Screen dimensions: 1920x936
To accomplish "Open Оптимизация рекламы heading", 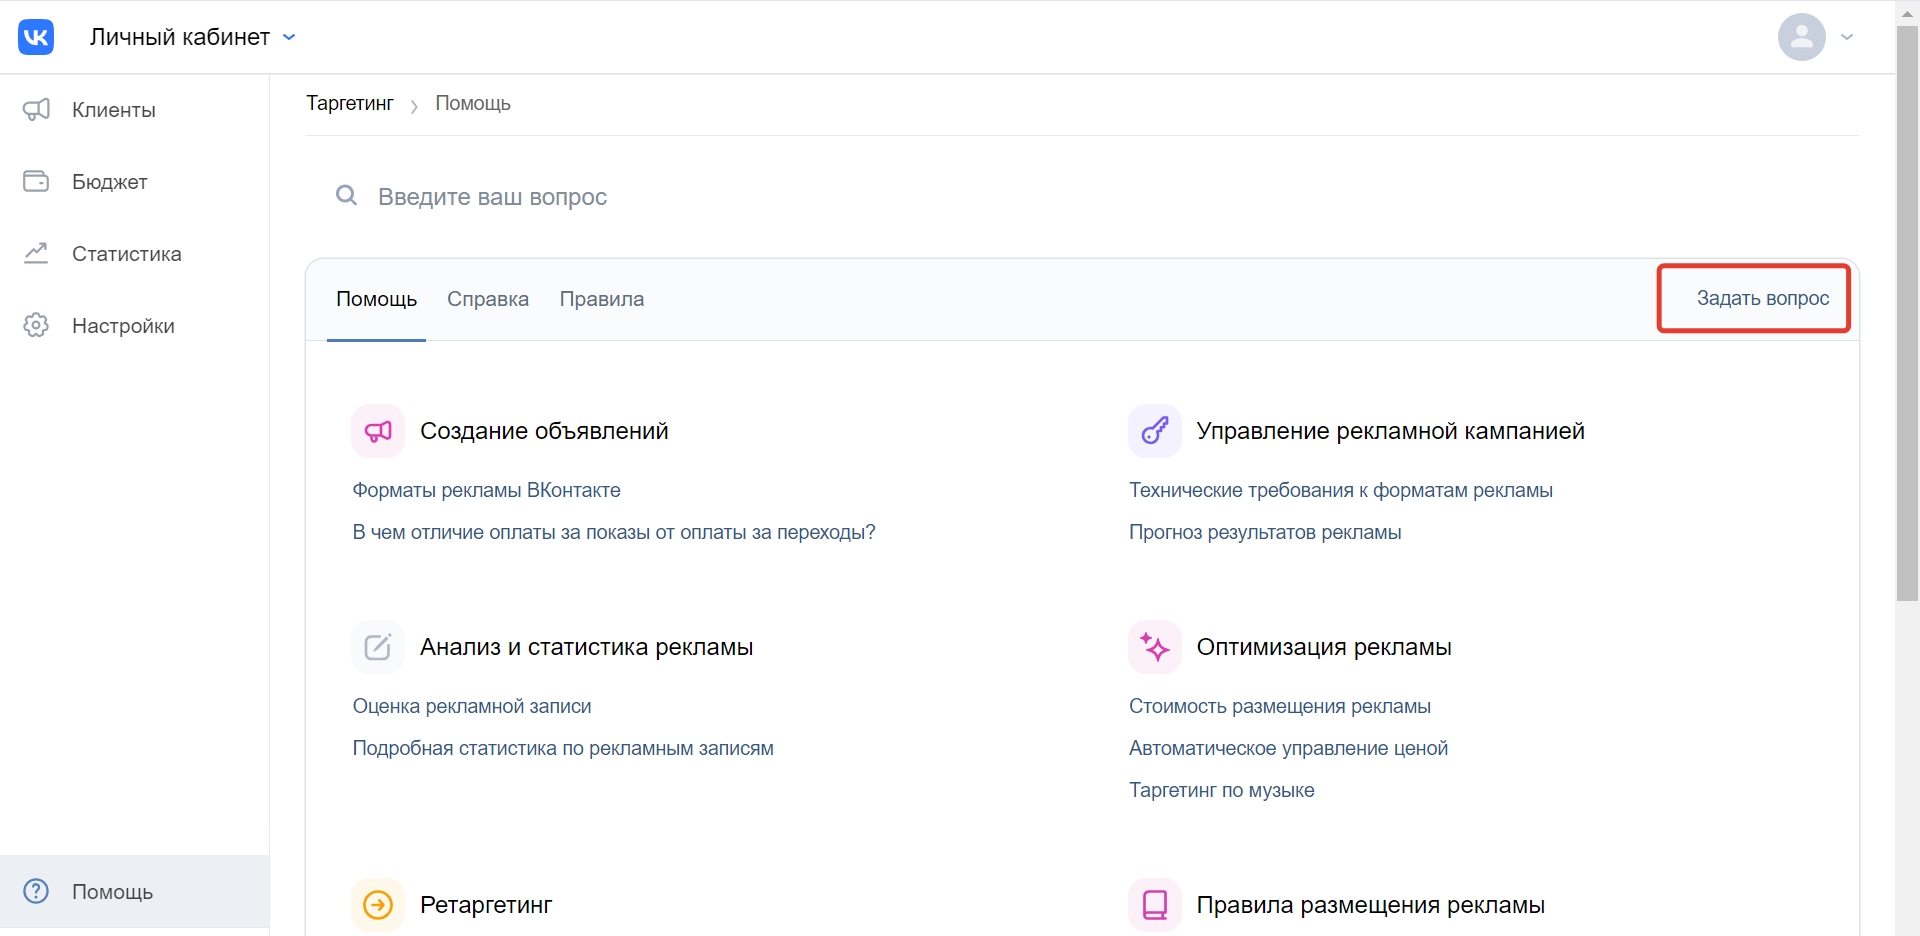I will click(x=1324, y=647).
